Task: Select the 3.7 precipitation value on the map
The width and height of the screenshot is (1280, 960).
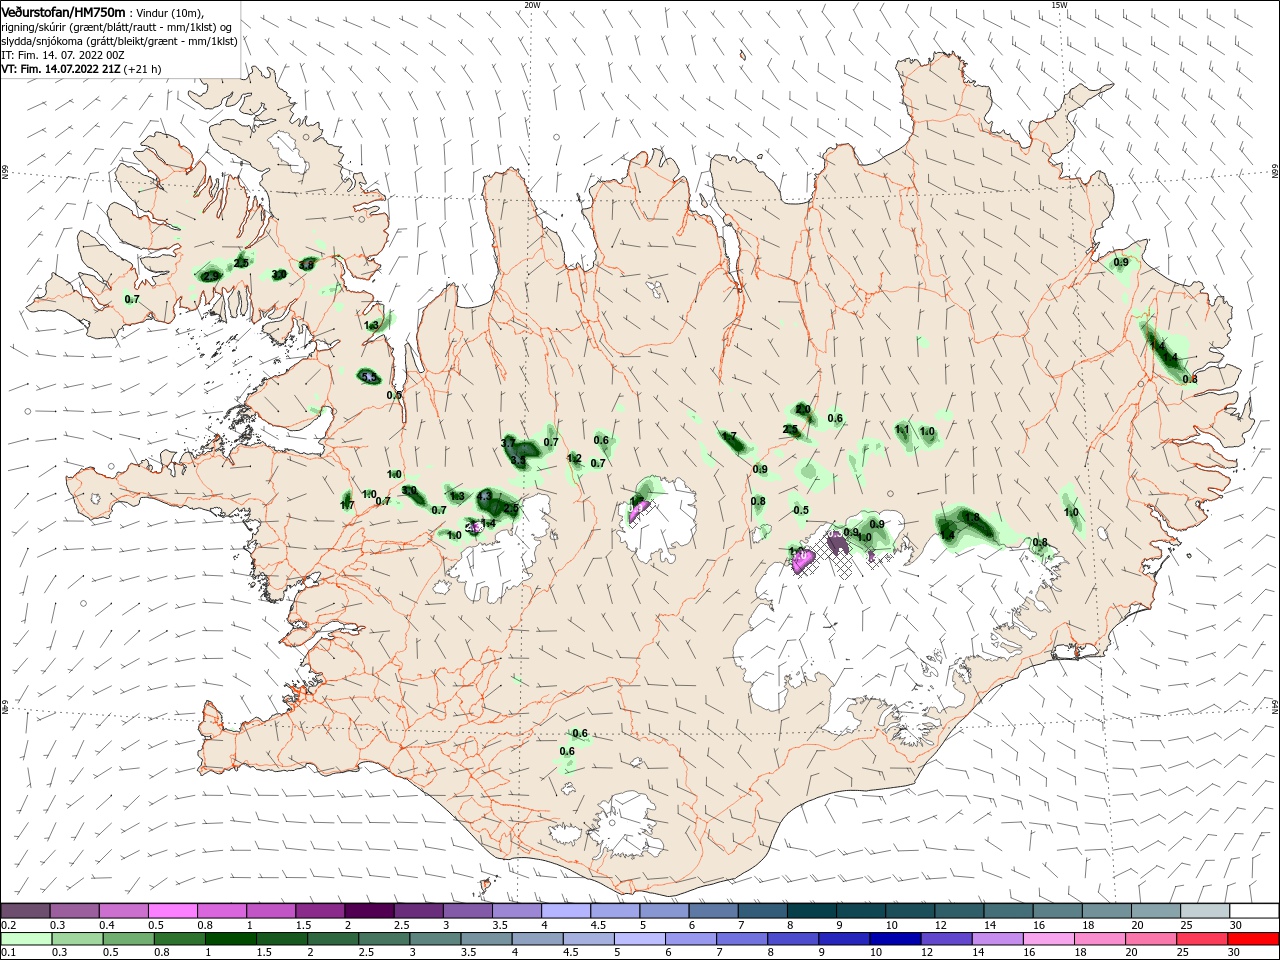Action: click(x=508, y=443)
